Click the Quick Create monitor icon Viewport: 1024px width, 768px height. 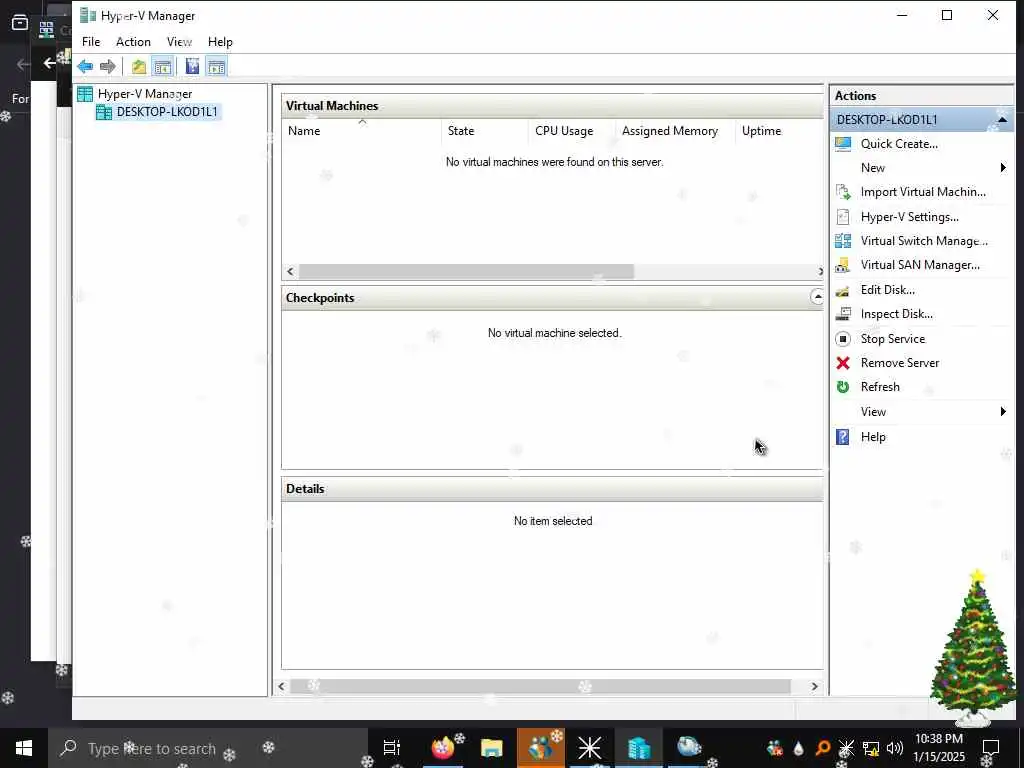coord(843,144)
